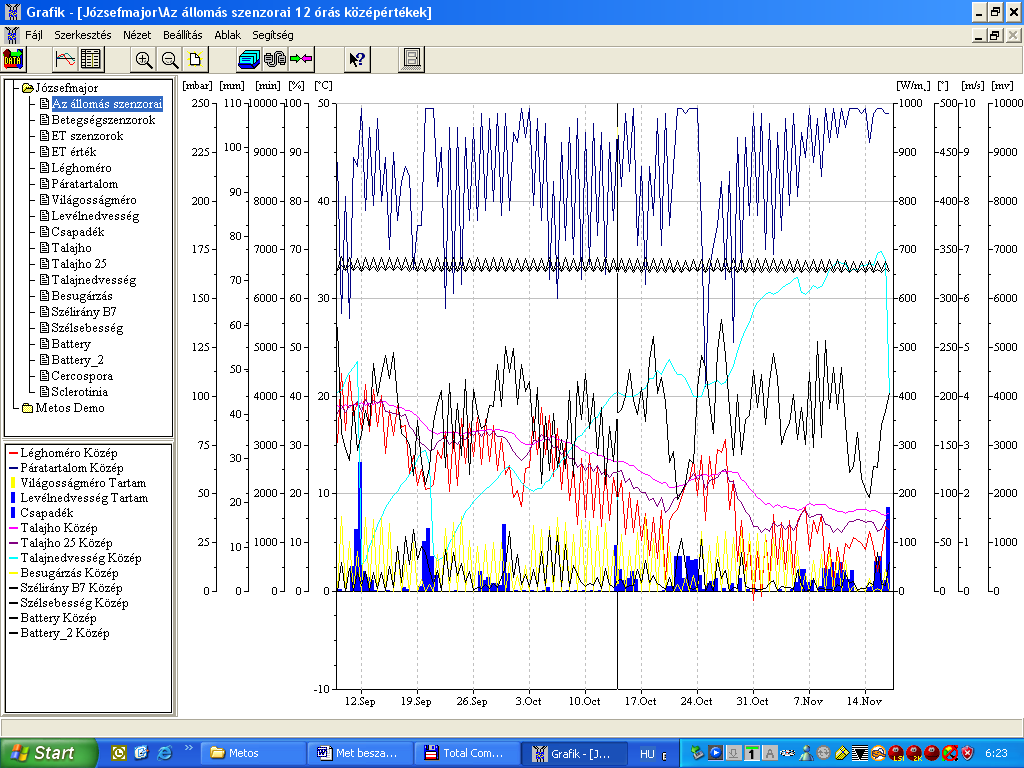Select the Metos Demo folder
Screen dimensions: 1024x768
tap(69, 408)
